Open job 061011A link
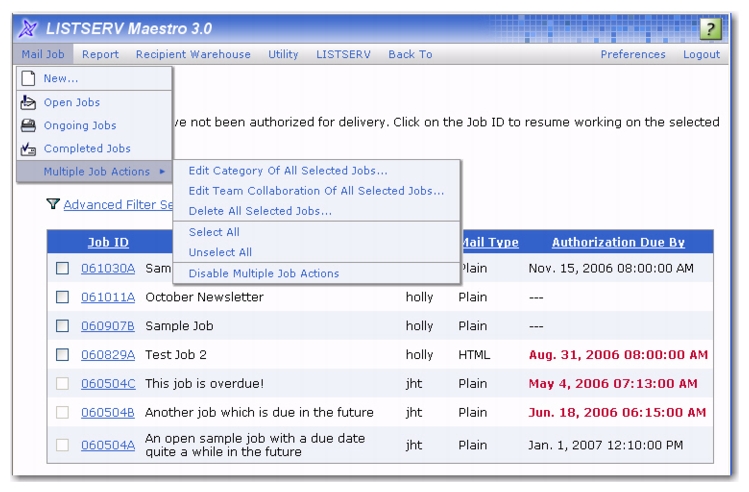 pyautogui.click(x=108, y=297)
